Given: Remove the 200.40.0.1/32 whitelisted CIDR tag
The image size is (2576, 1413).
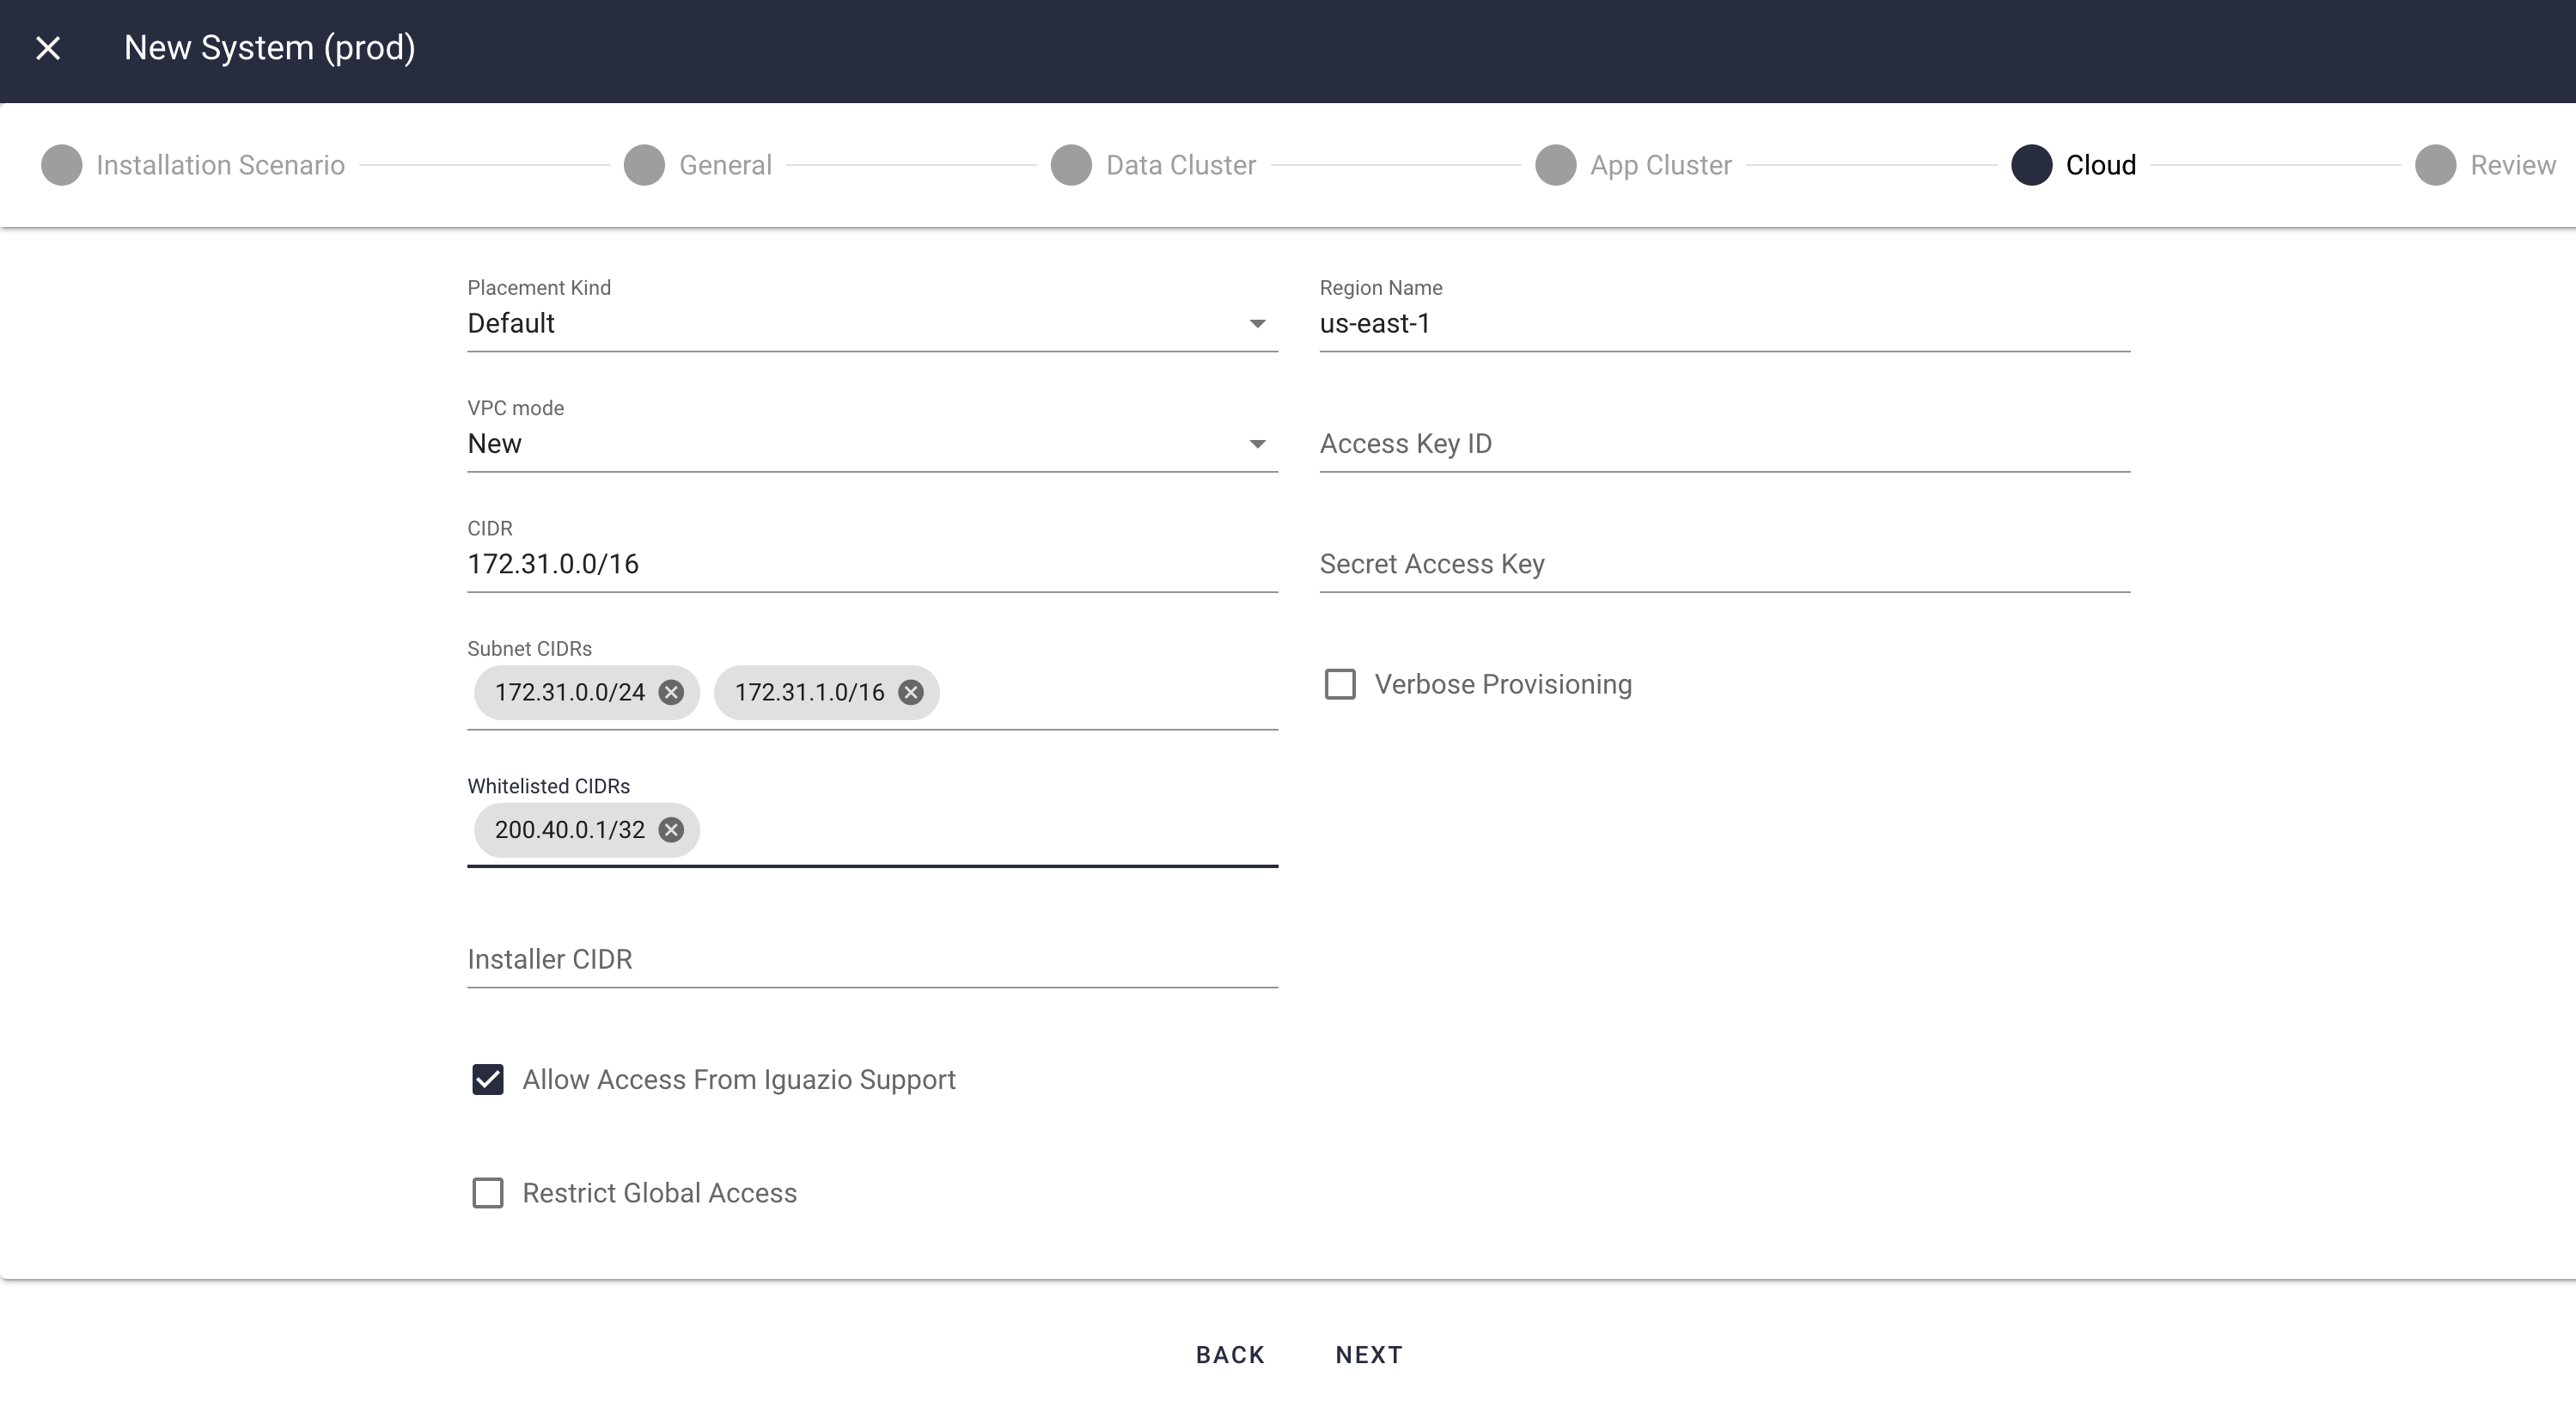Looking at the screenshot, I should click(671, 829).
